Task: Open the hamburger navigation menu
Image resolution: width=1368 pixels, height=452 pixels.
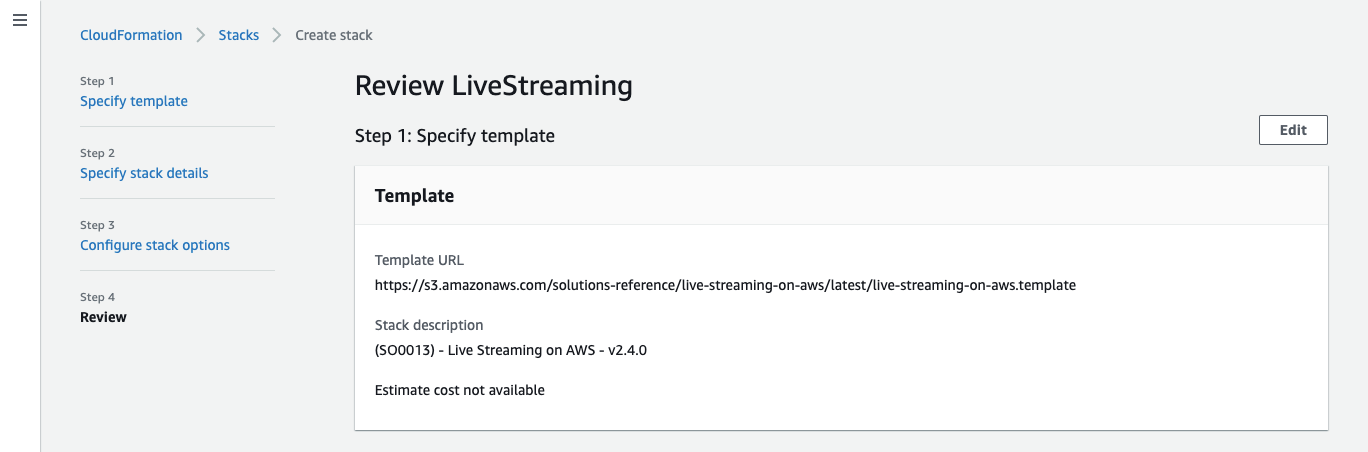Action: click(20, 20)
